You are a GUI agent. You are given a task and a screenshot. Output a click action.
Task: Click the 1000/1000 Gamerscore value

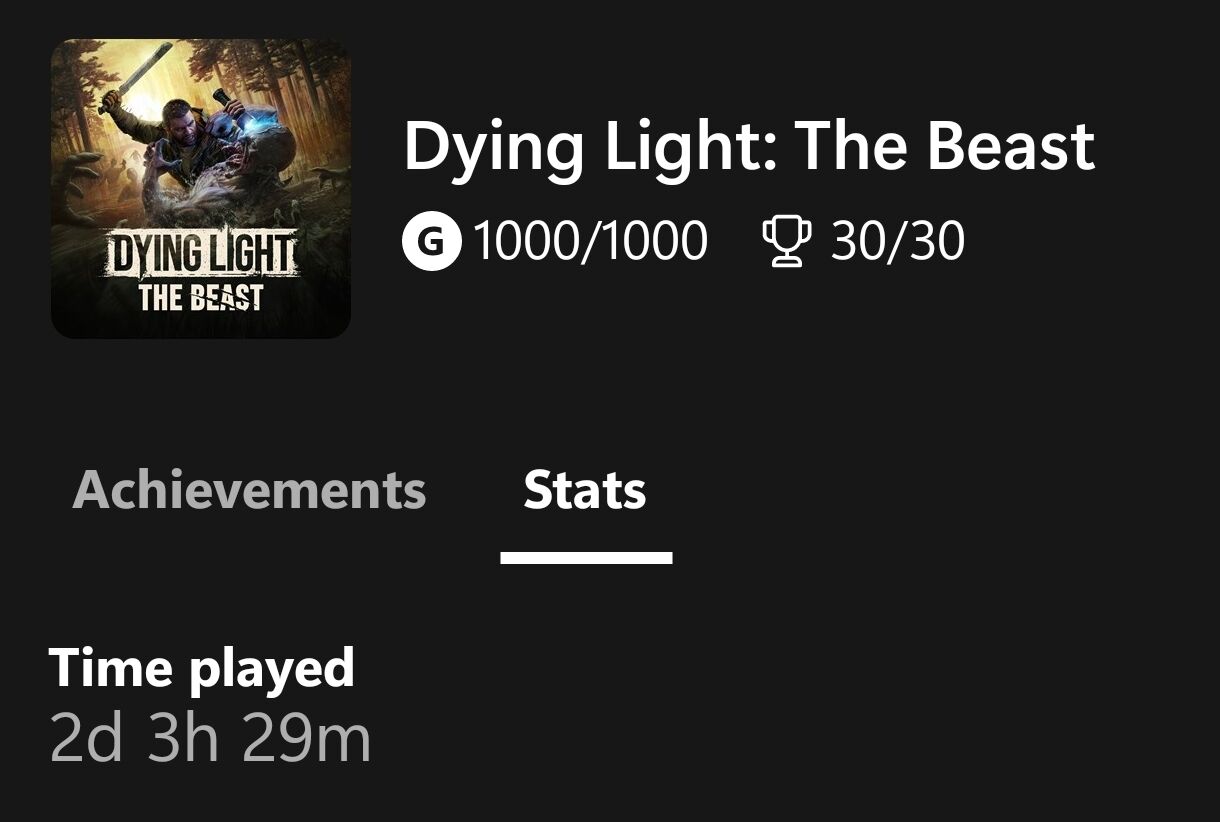(590, 242)
